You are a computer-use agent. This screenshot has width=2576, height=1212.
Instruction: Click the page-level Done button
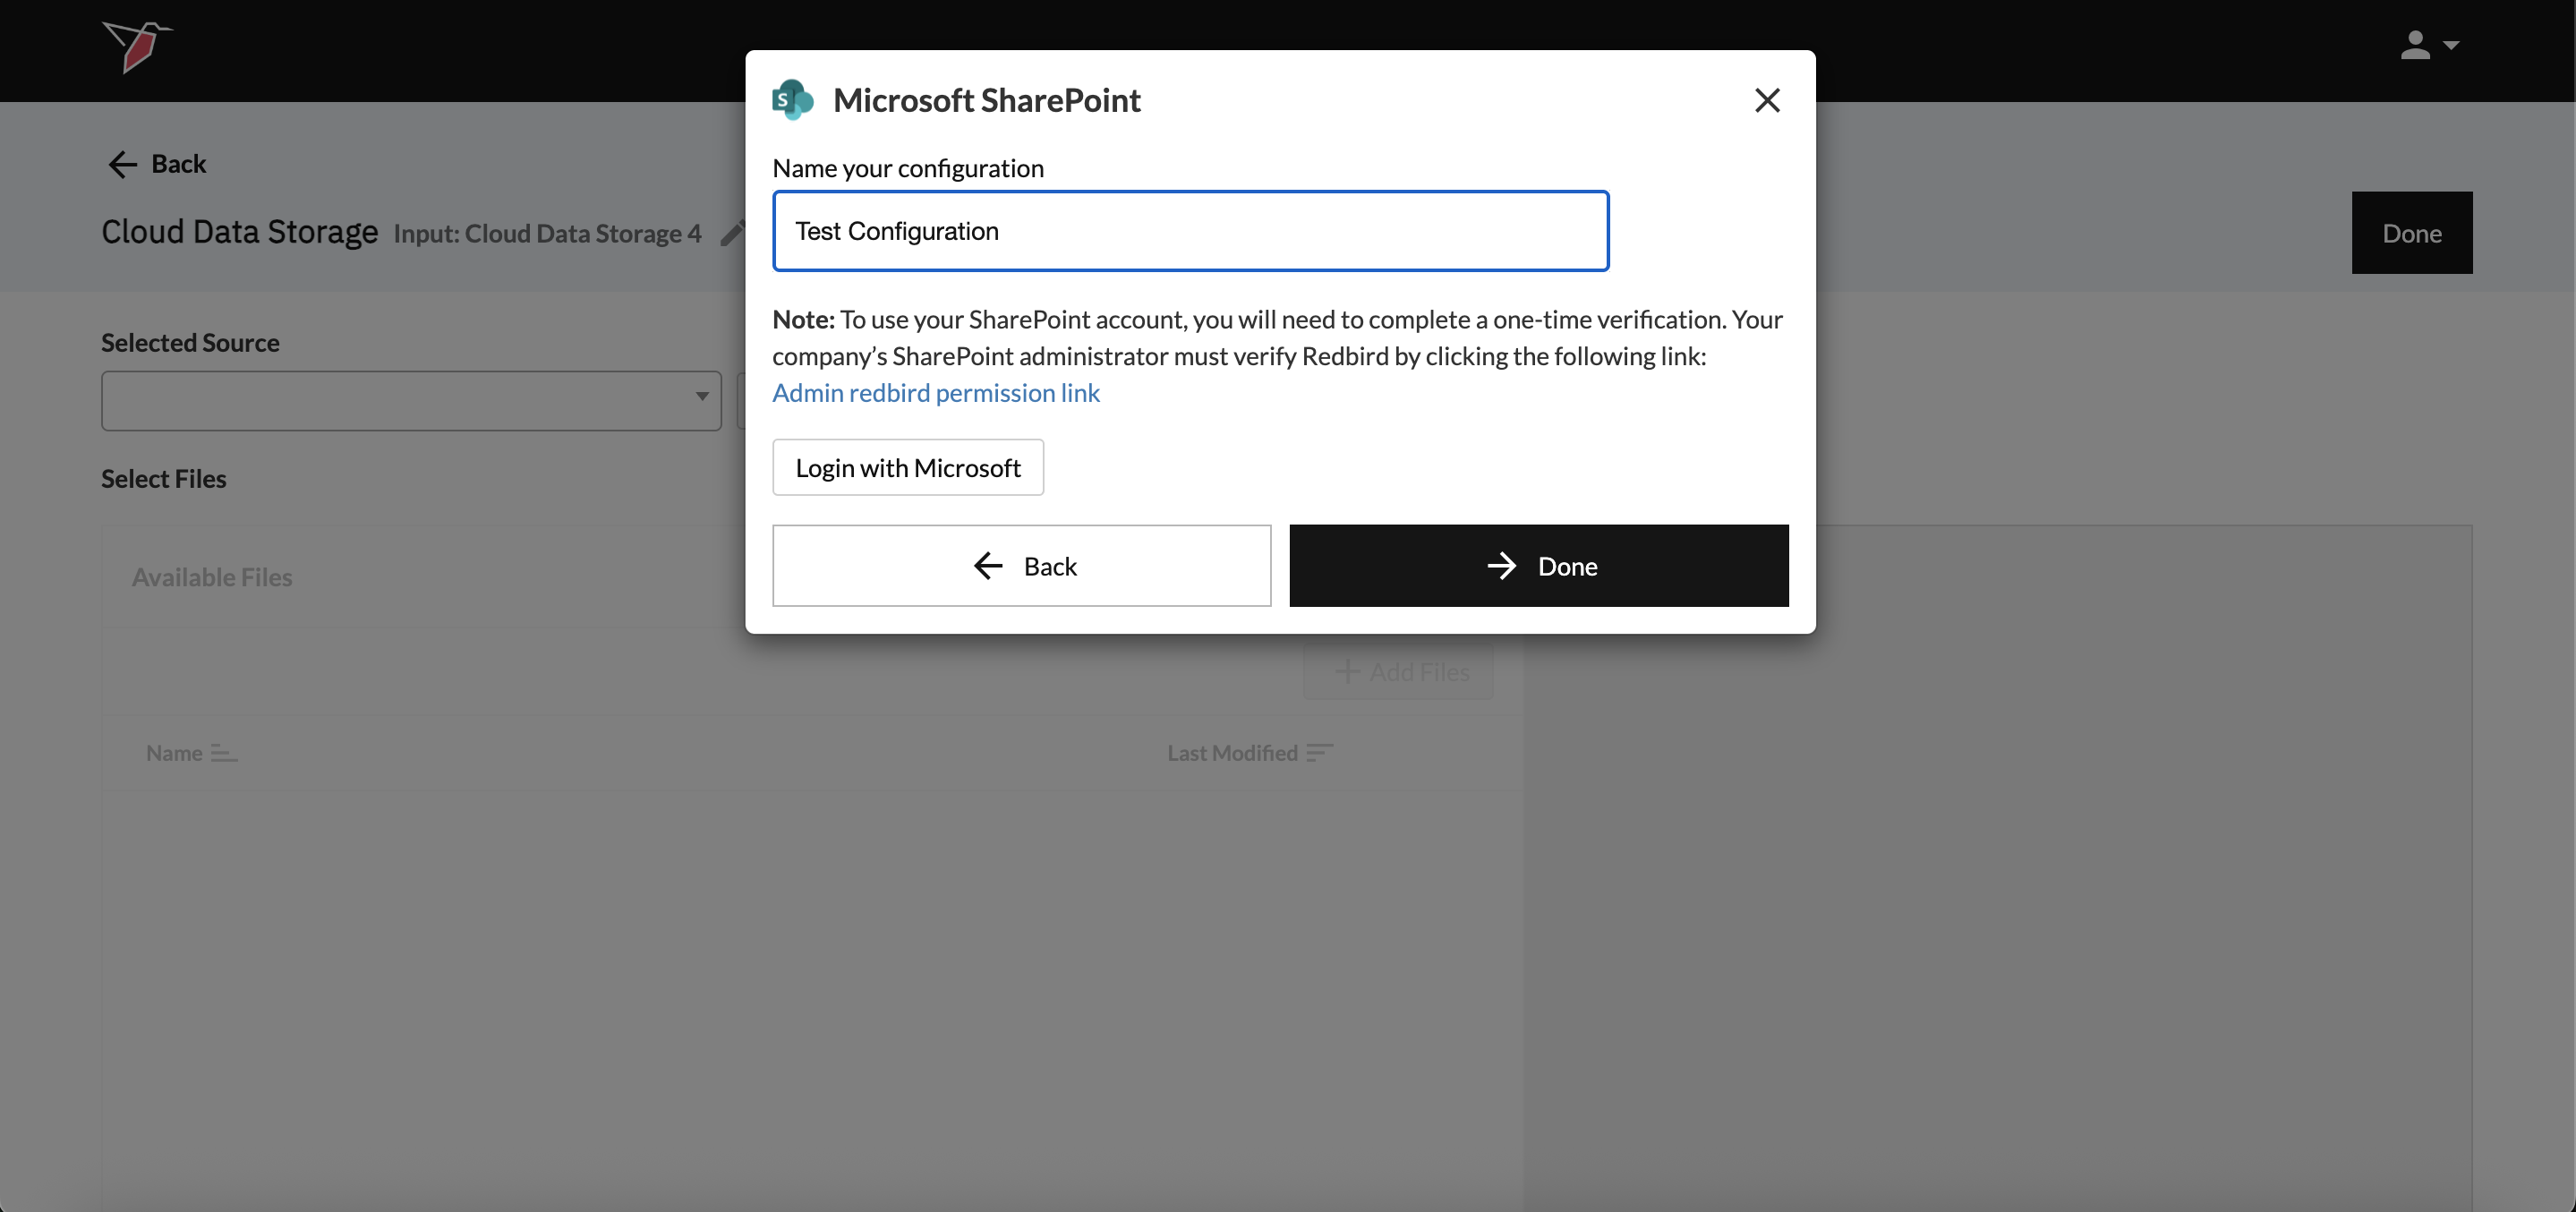tap(2411, 233)
